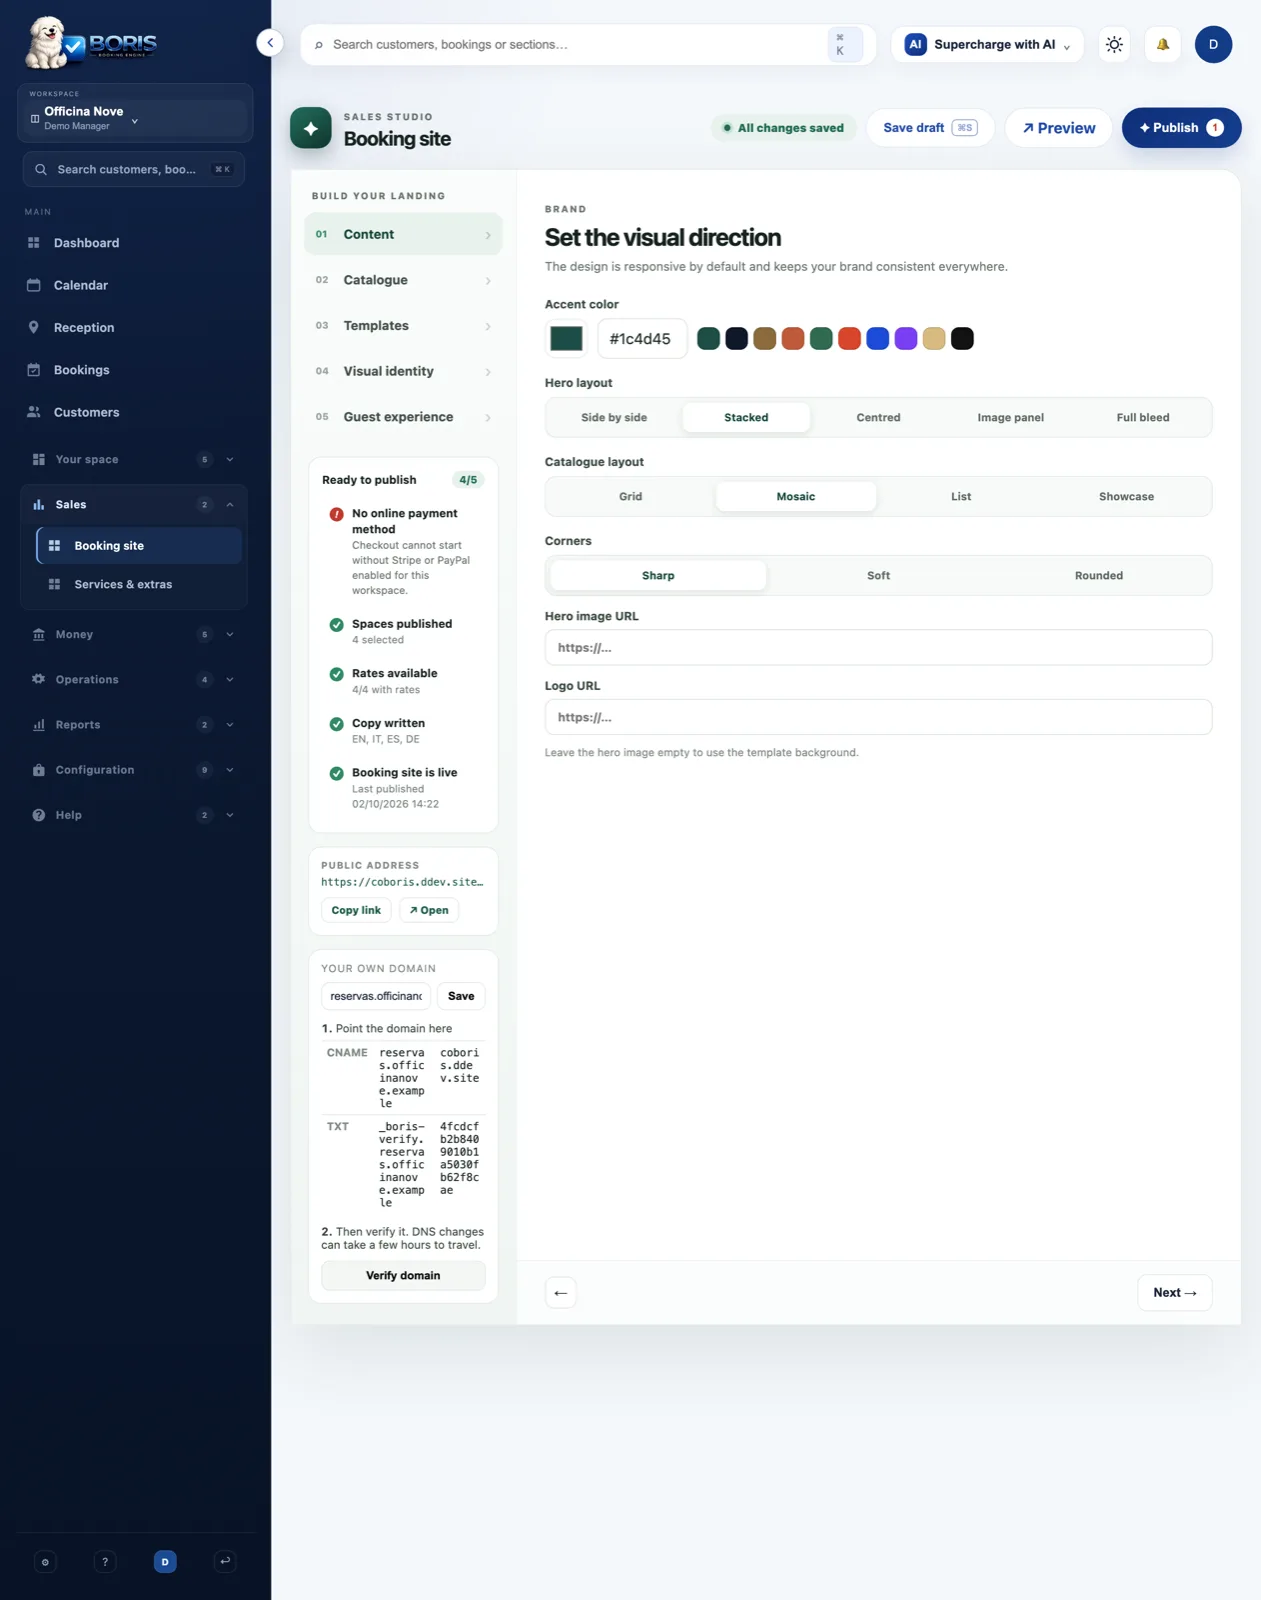
Task: Open the Supercharge with AI dropdown
Action: (987, 44)
